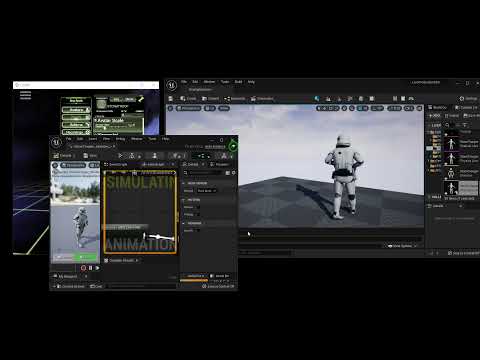Open Perspective dropdown in blueprint preview viewport
This screenshot has width=480, height=360.
(x=73, y=165)
